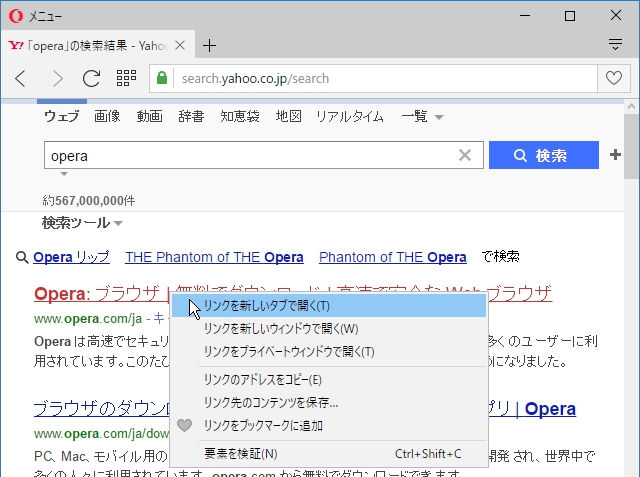Viewport: 640px width, 477px height.
Task: Expand the 一覧 dropdown
Action: pos(422,117)
